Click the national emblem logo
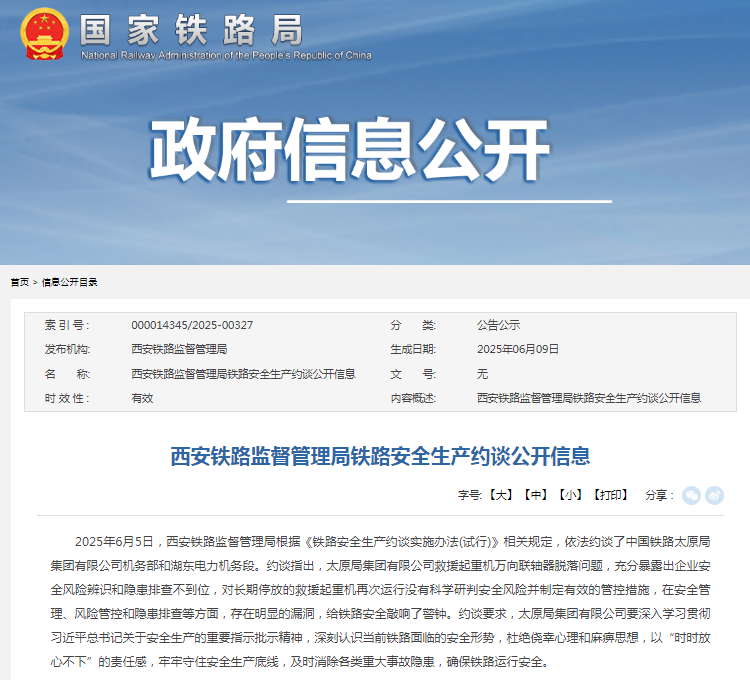This screenshot has height=680, width=750. (x=43, y=33)
